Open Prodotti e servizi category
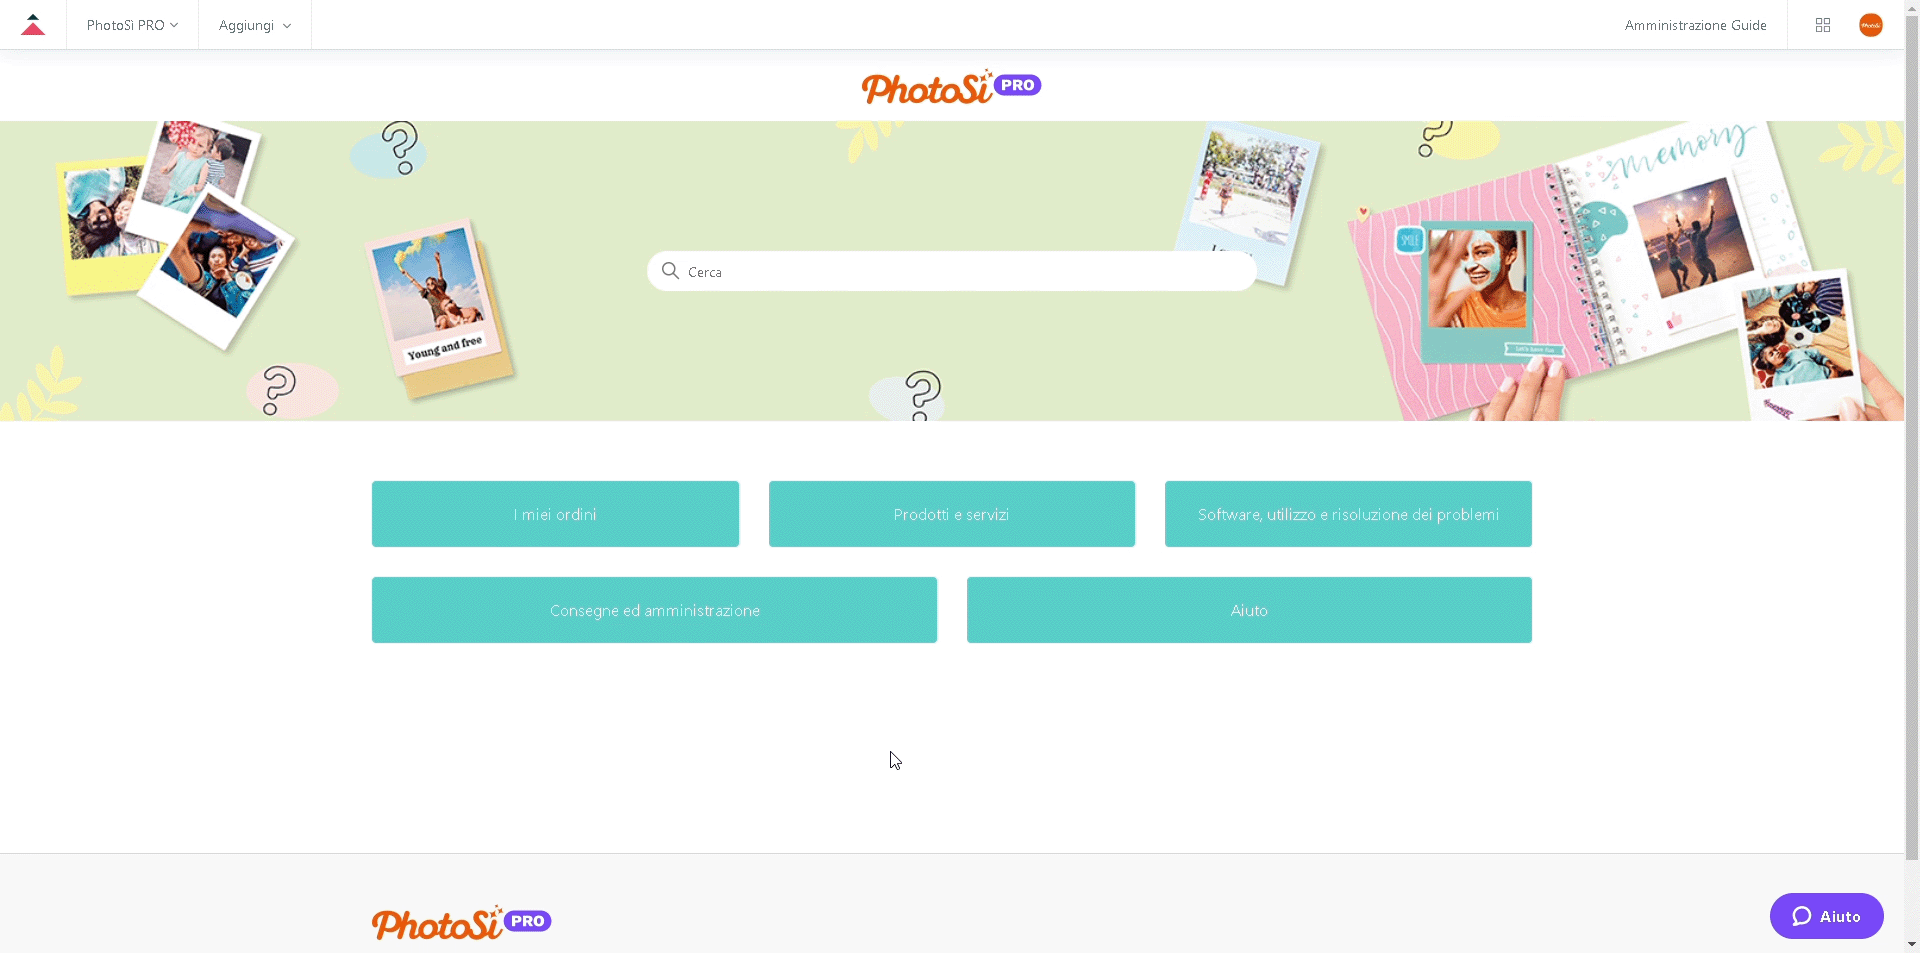Screen dimensions: 1920x953 (951, 514)
